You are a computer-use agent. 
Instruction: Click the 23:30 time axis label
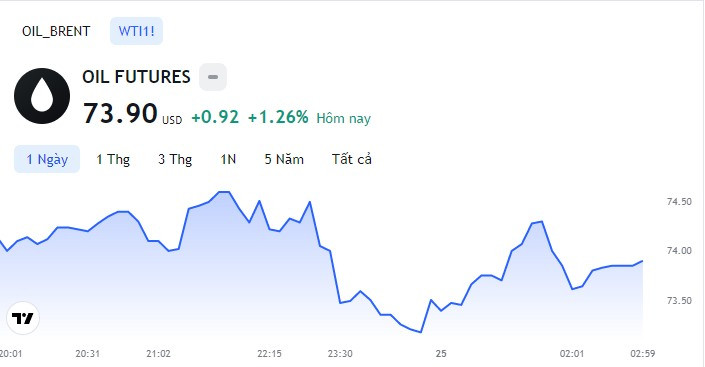340,354
